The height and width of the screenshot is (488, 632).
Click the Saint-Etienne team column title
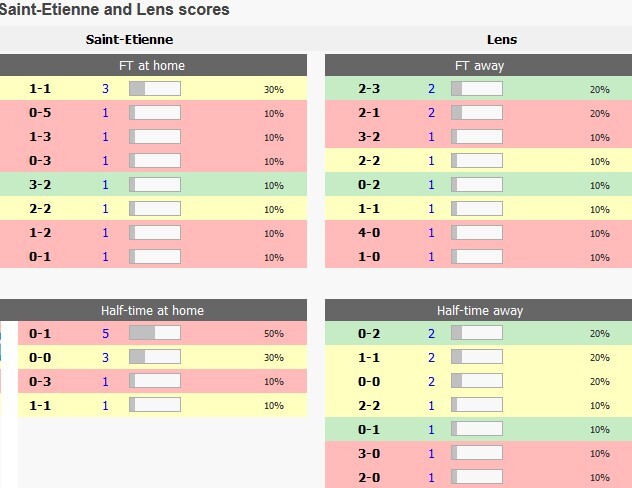pos(130,40)
